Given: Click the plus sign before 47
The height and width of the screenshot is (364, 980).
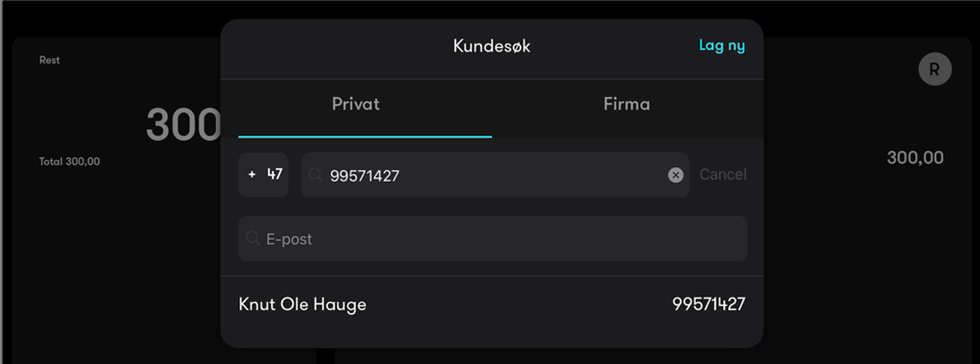Looking at the screenshot, I should tap(252, 175).
